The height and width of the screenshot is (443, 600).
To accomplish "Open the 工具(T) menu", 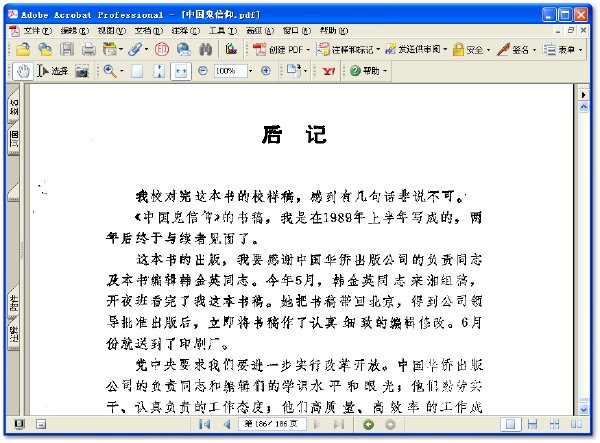I will click(x=223, y=30).
